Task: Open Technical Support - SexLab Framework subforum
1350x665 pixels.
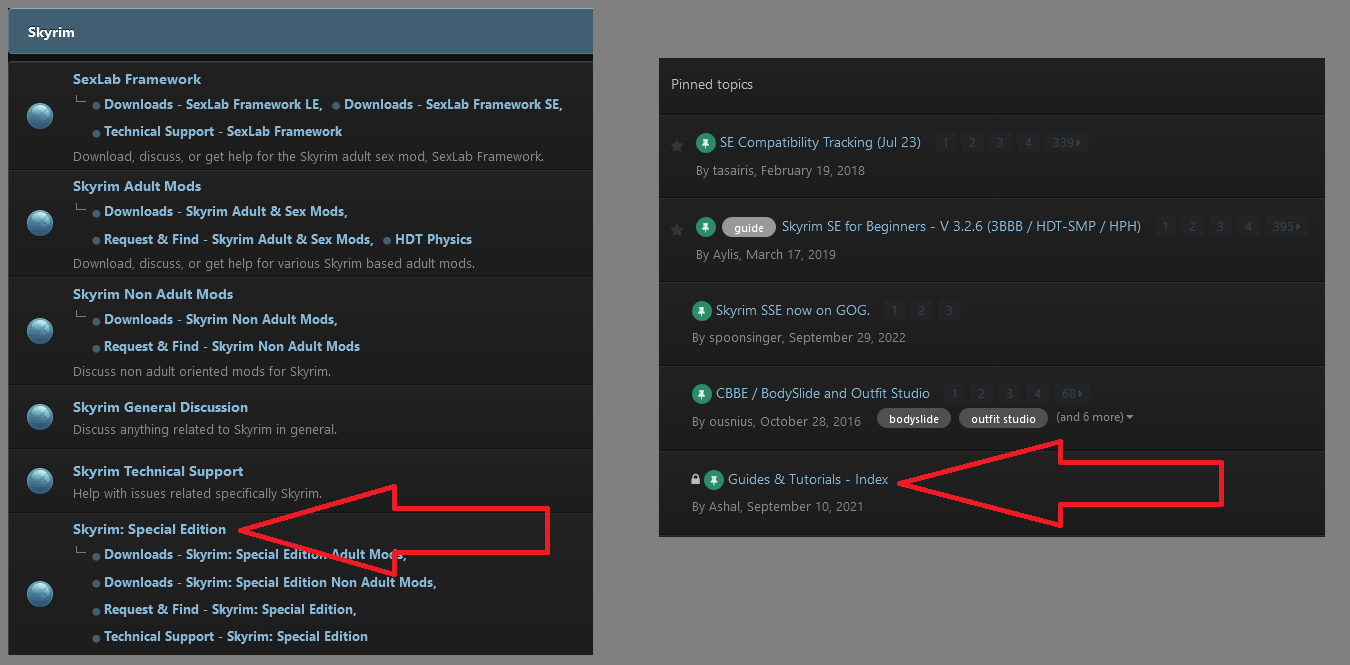Action: pos(223,131)
